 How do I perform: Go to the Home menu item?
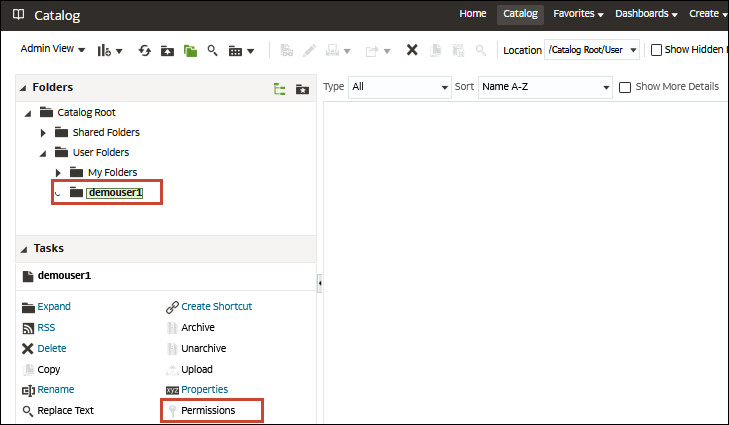(x=472, y=13)
